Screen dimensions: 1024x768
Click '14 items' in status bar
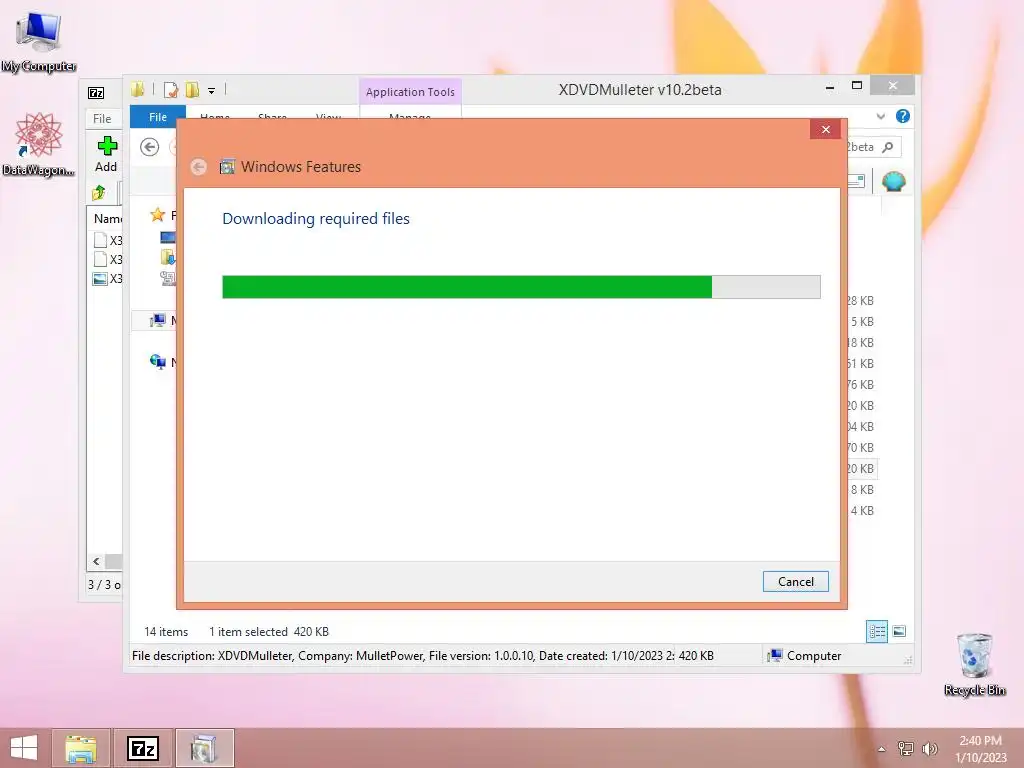(166, 632)
